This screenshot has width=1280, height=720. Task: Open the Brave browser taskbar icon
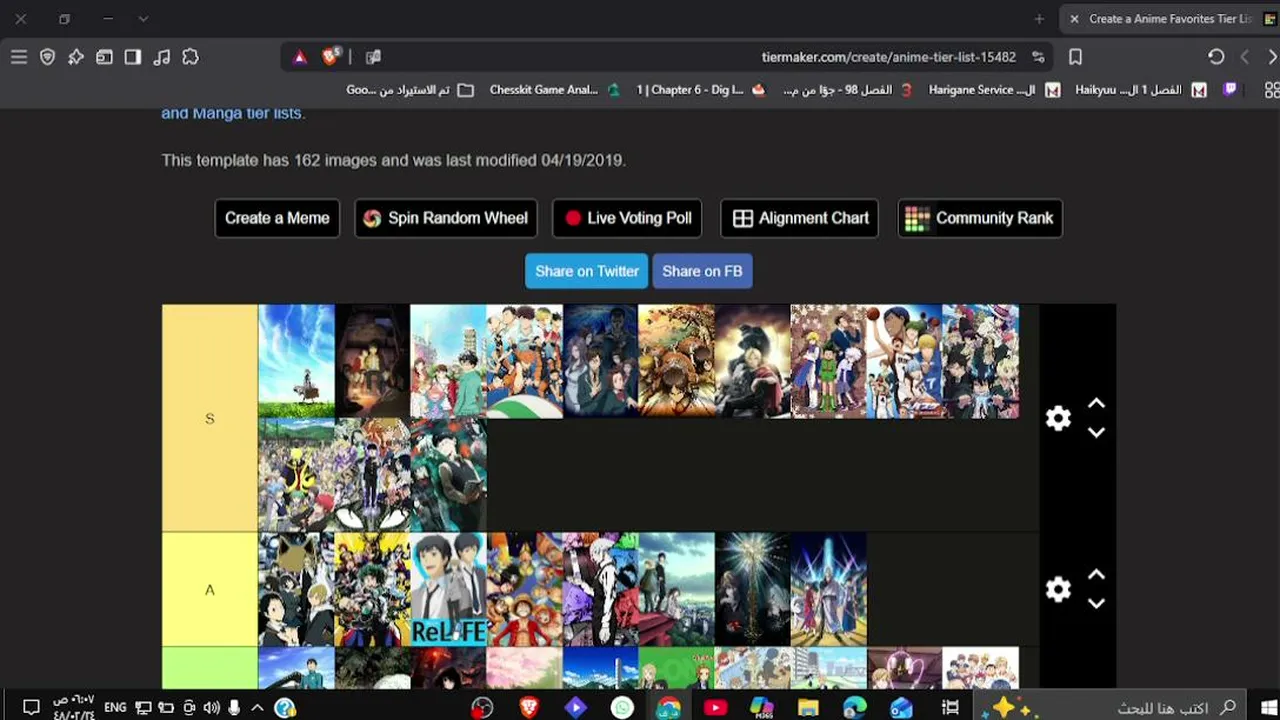click(x=529, y=708)
